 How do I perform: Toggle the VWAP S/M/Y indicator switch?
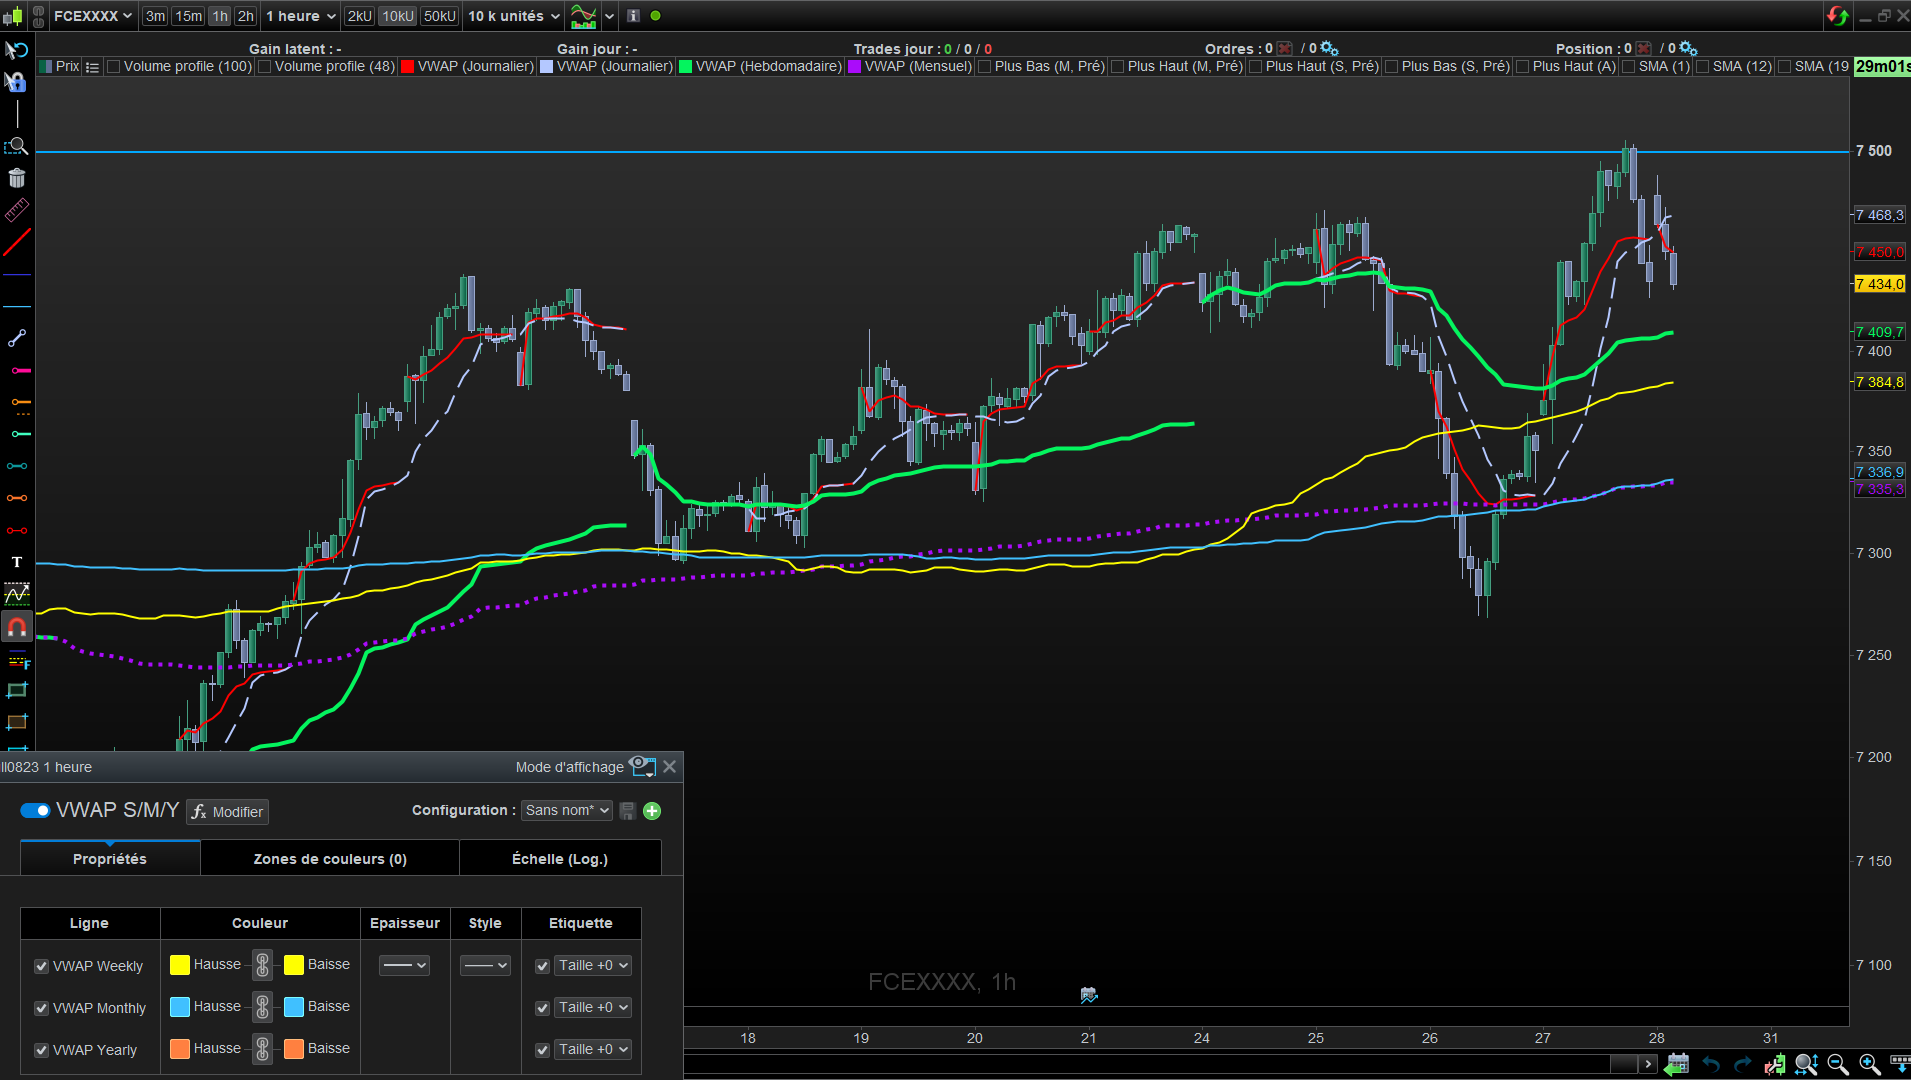[35, 811]
